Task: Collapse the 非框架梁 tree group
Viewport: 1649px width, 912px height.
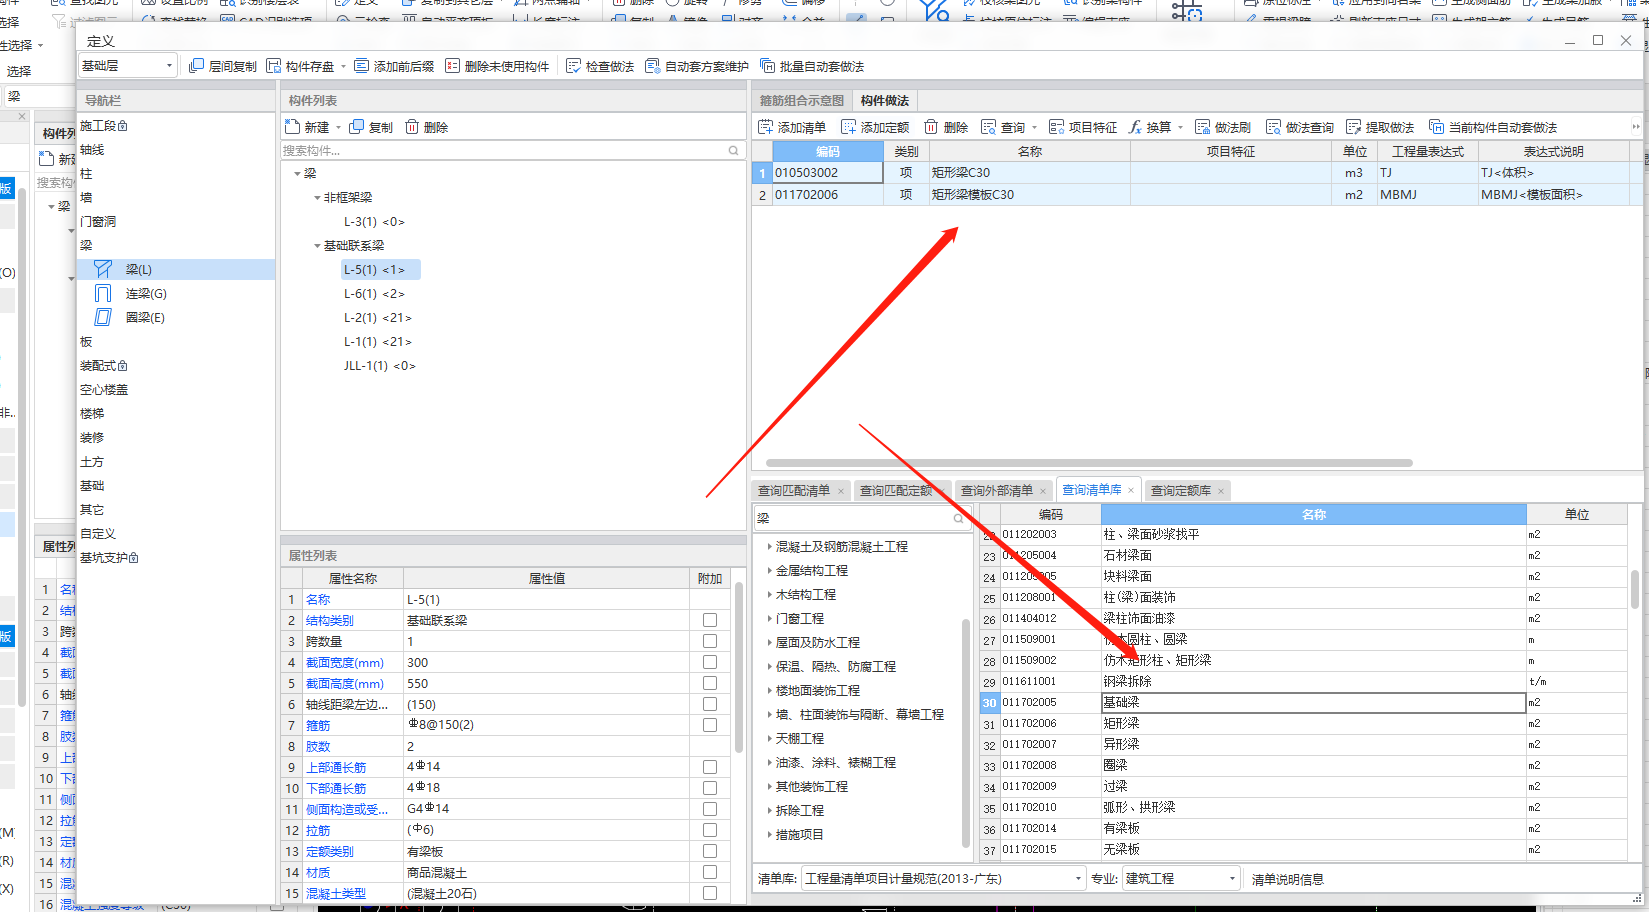Action: coord(317,198)
